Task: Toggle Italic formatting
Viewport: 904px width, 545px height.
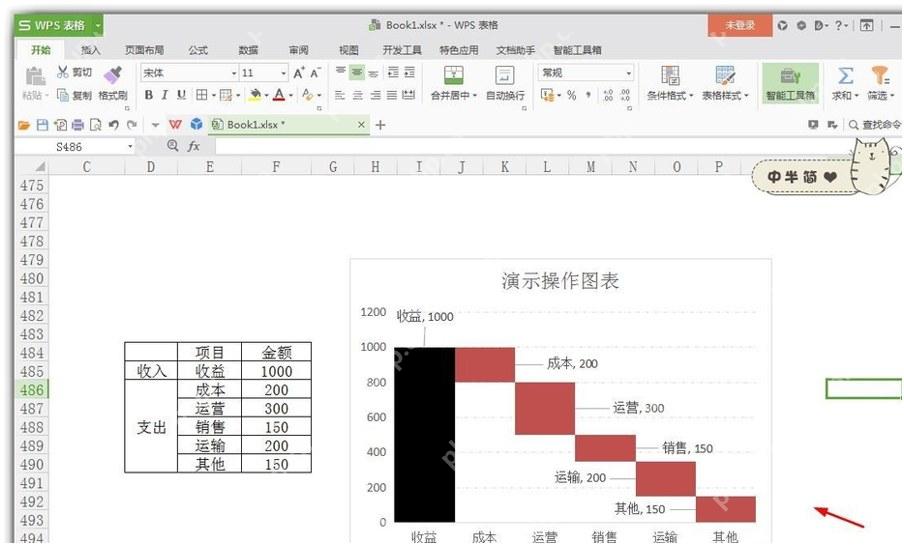Action: 165,95
